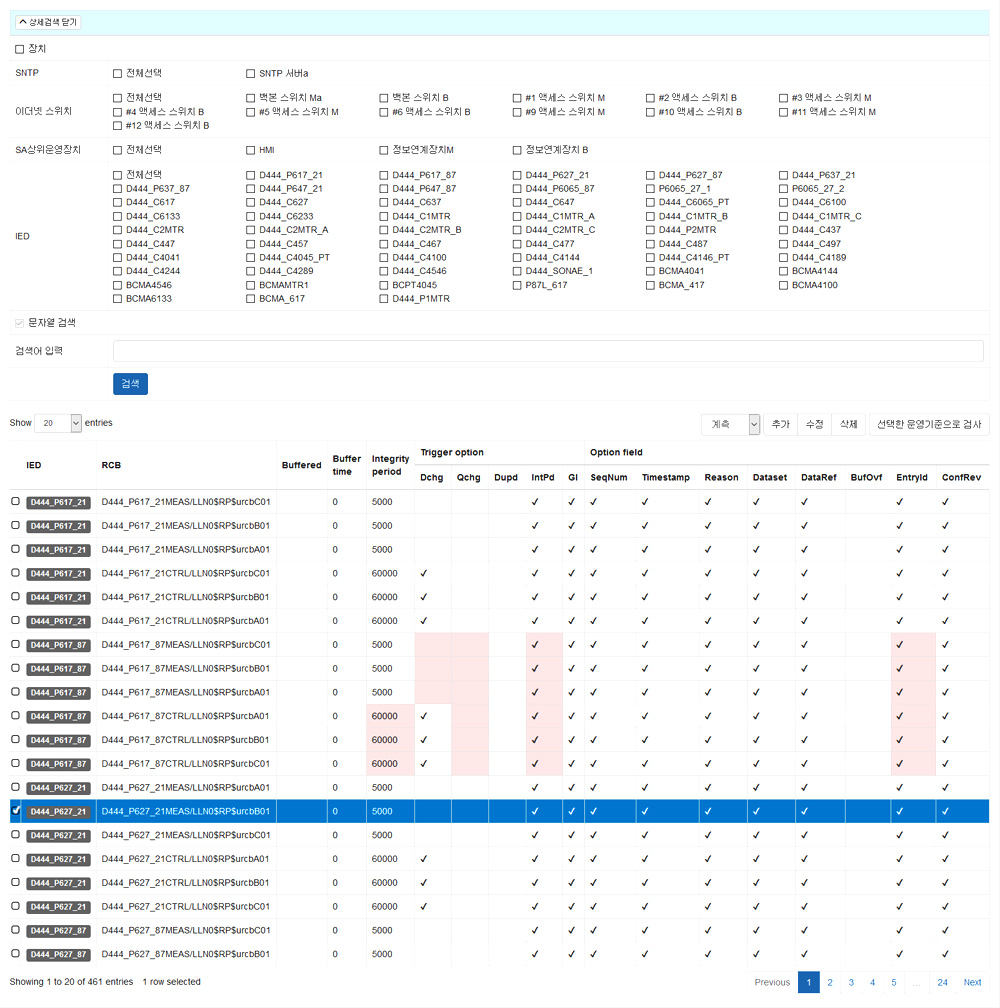Image resolution: width=1000 pixels, height=1008 pixels.
Task: Click the Timestamp column header
Action: tap(666, 478)
